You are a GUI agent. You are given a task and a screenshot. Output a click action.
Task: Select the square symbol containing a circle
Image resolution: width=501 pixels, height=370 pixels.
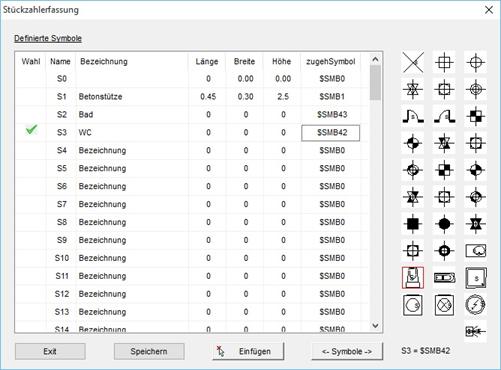413,305
